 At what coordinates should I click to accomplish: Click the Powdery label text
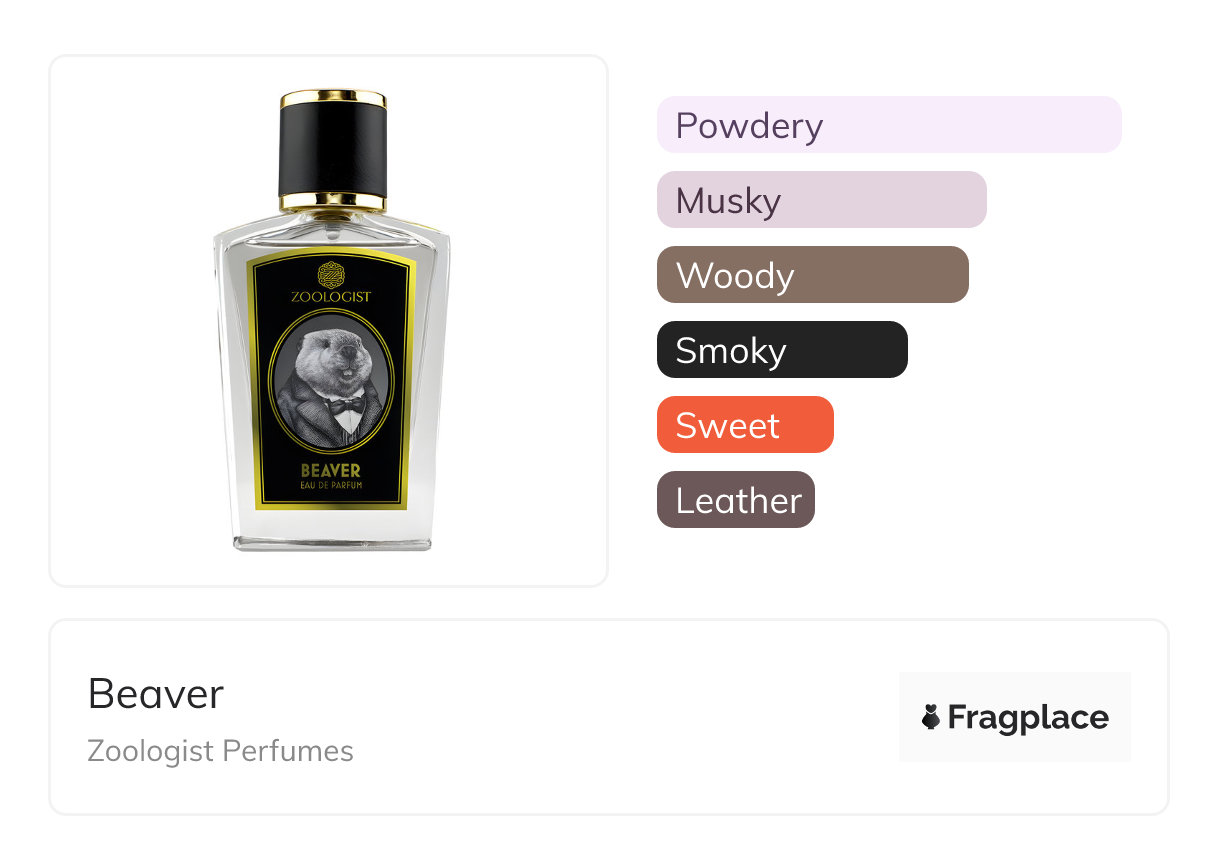[x=749, y=126]
